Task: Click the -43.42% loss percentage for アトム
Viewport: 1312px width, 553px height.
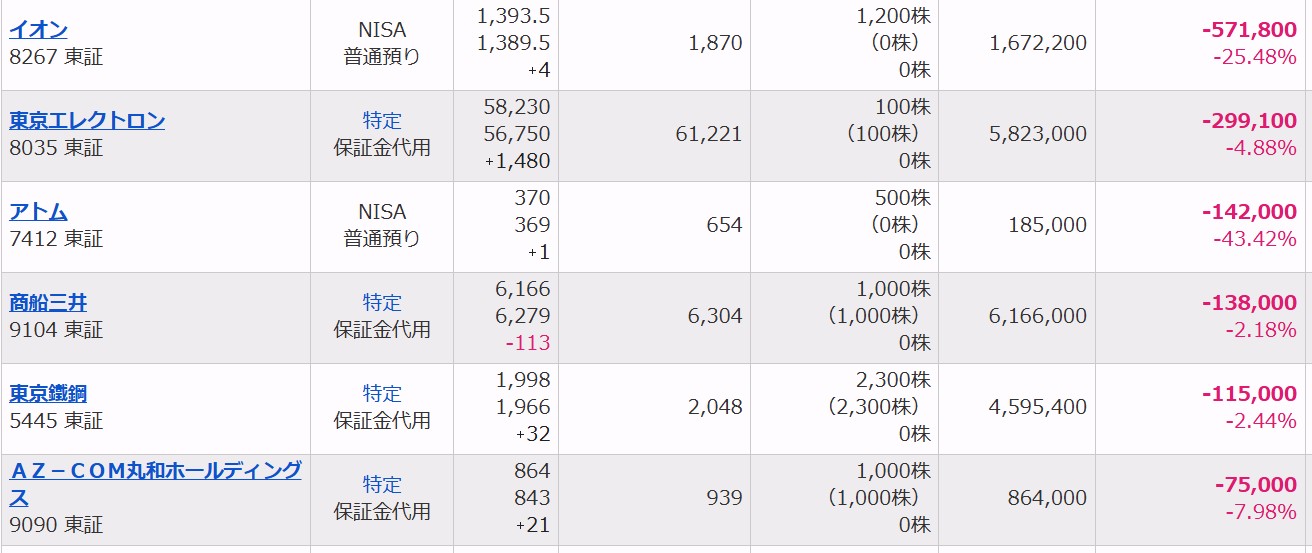Action: point(1255,239)
